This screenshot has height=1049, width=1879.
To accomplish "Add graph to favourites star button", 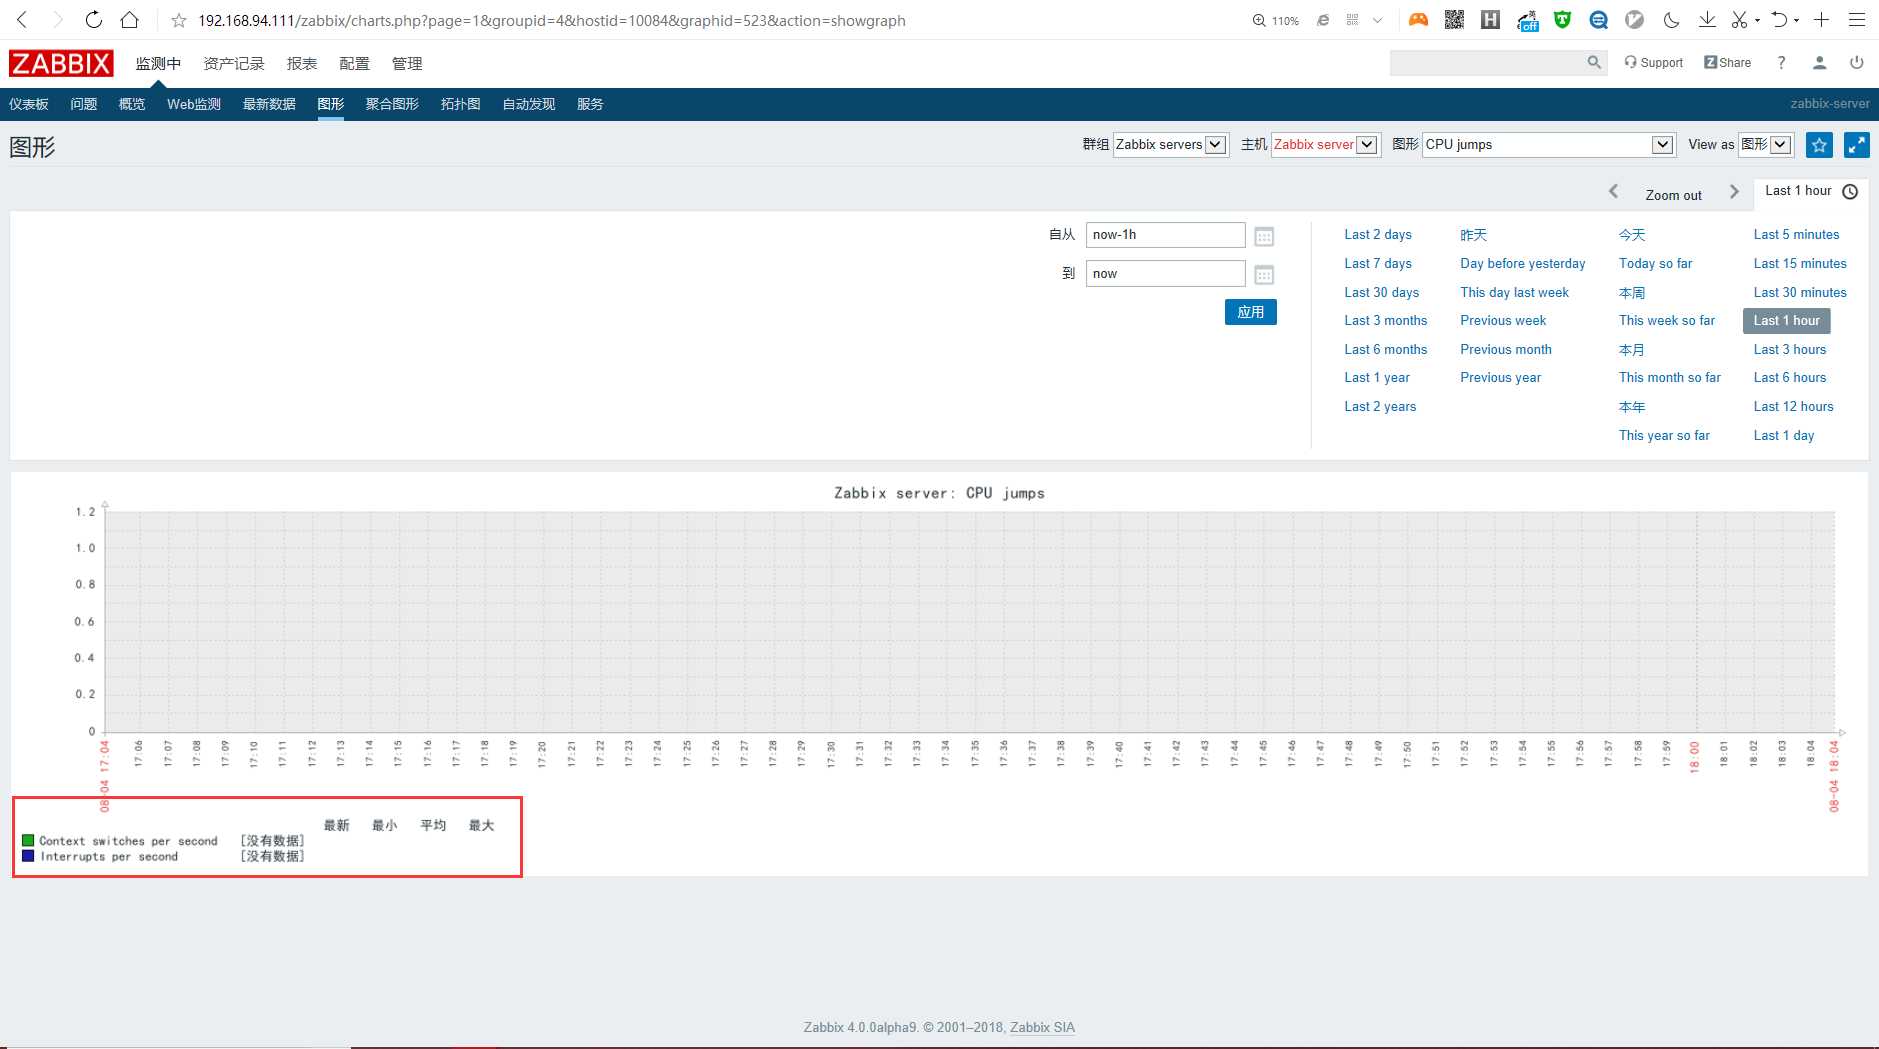I will coord(1819,145).
